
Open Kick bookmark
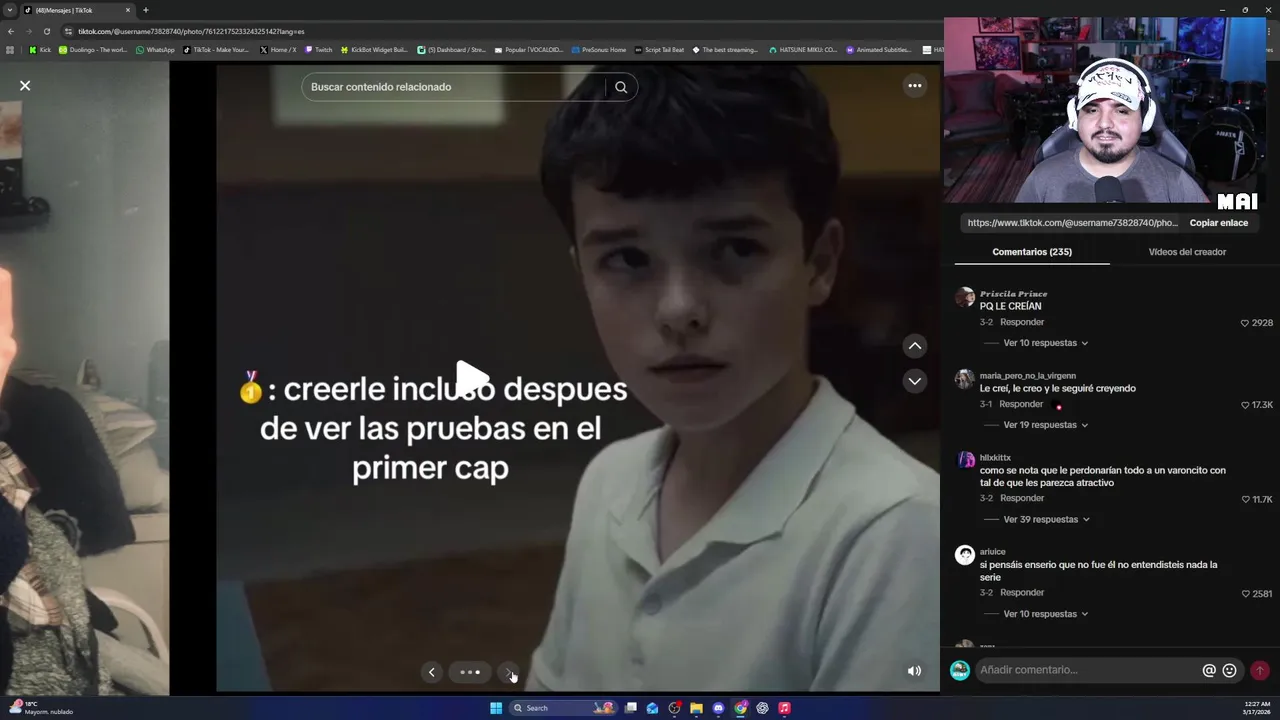point(40,49)
